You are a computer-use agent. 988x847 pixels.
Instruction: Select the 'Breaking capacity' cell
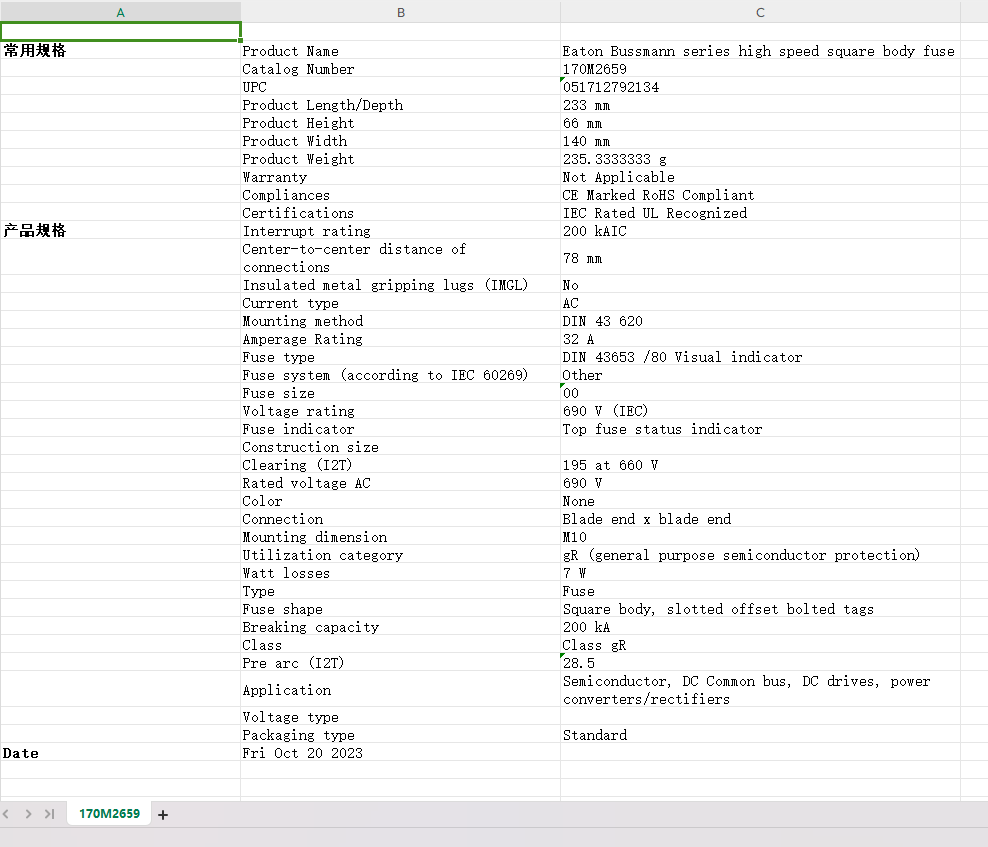pos(401,627)
